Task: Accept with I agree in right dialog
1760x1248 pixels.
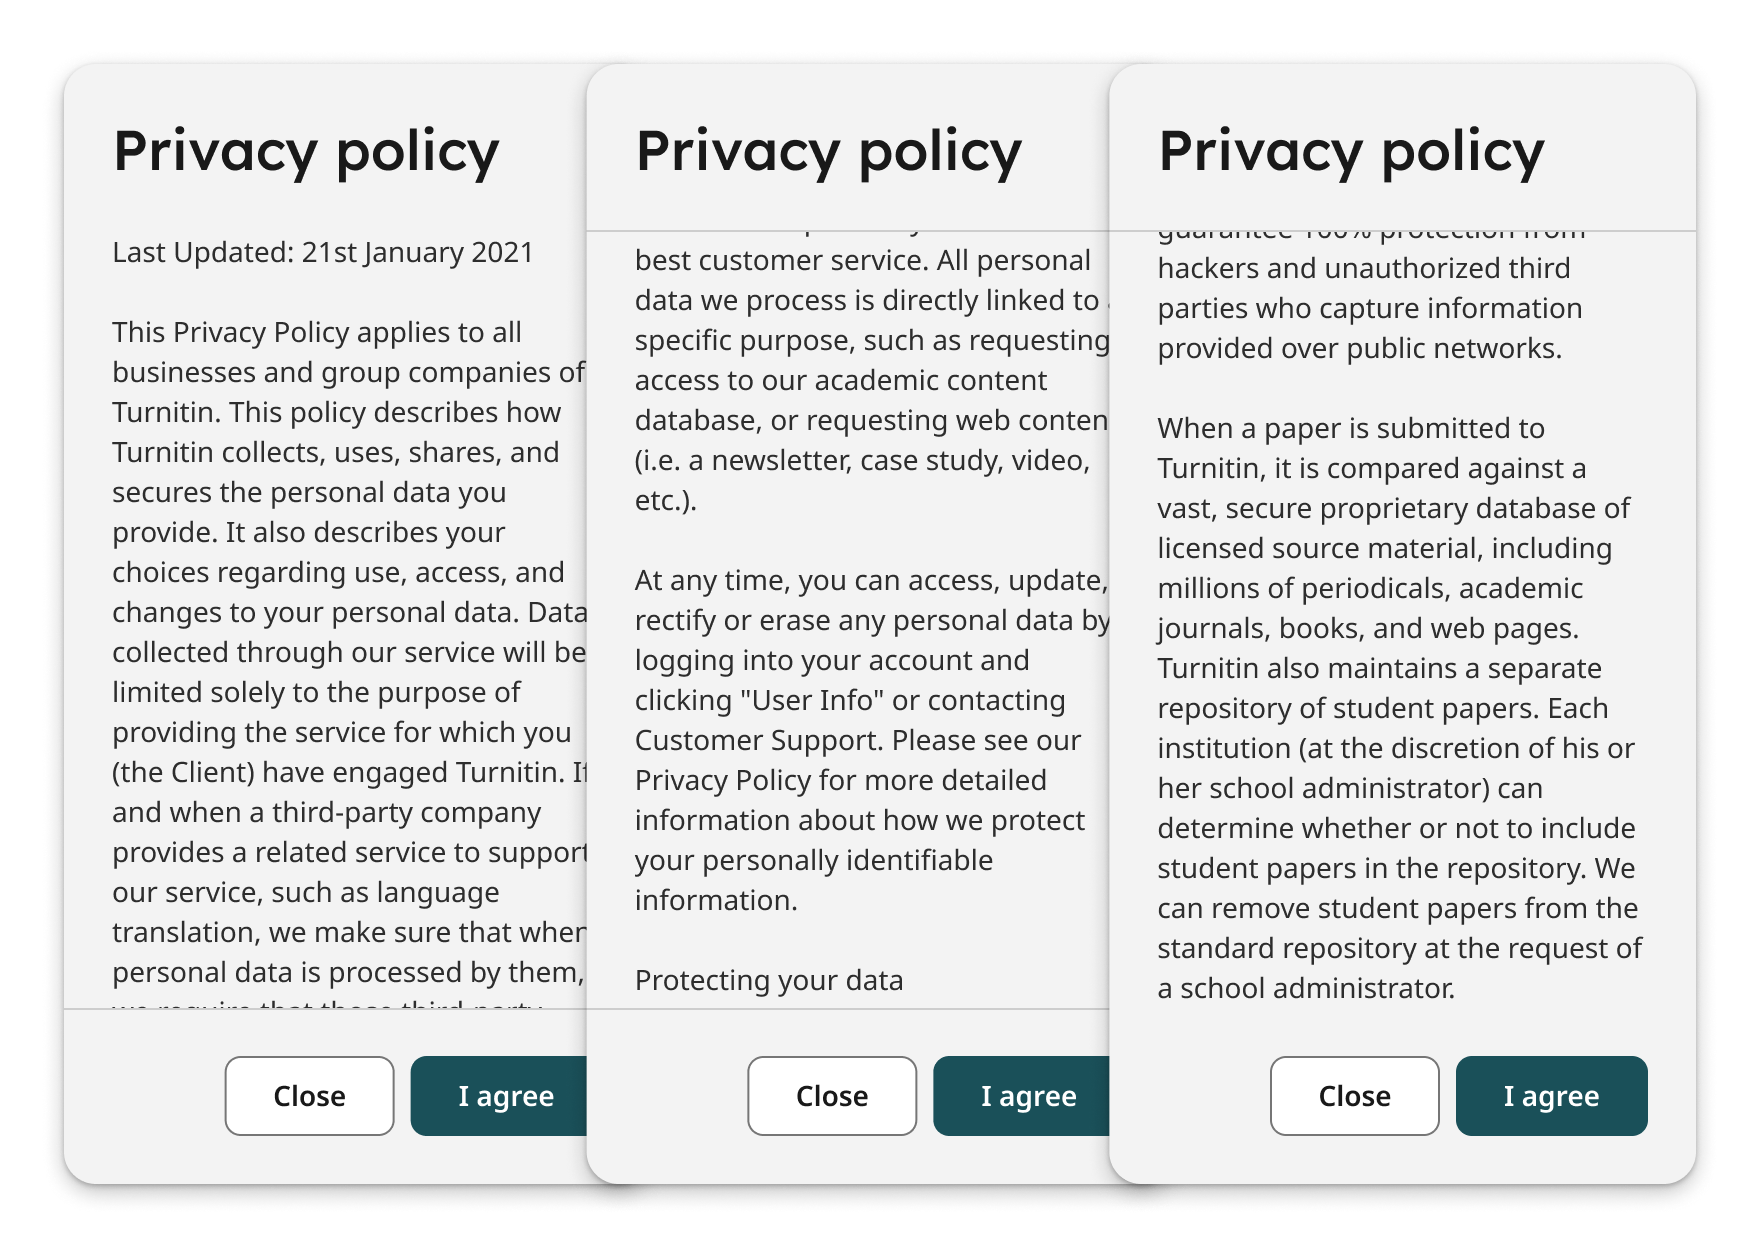Action: pyautogui.click(x=1552, y=1096)
